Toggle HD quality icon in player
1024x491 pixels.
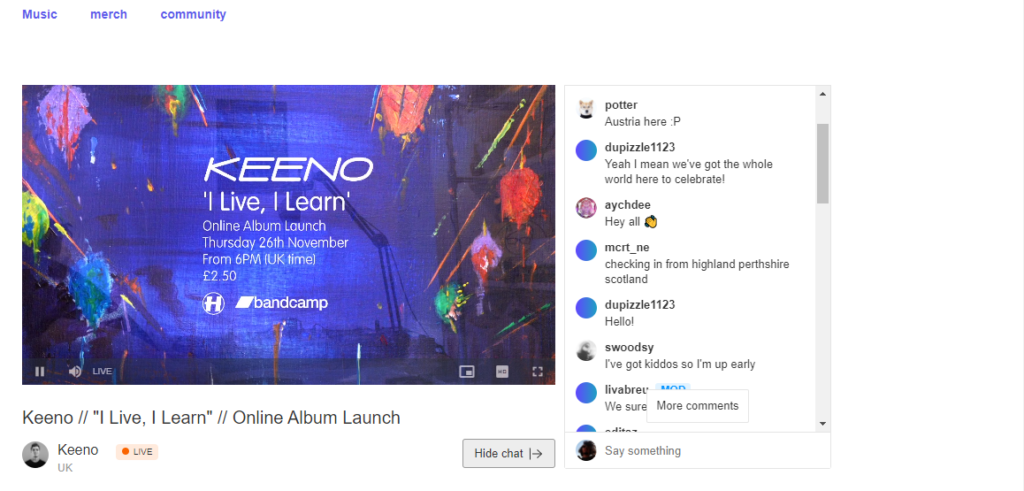[x=502, y=372]
